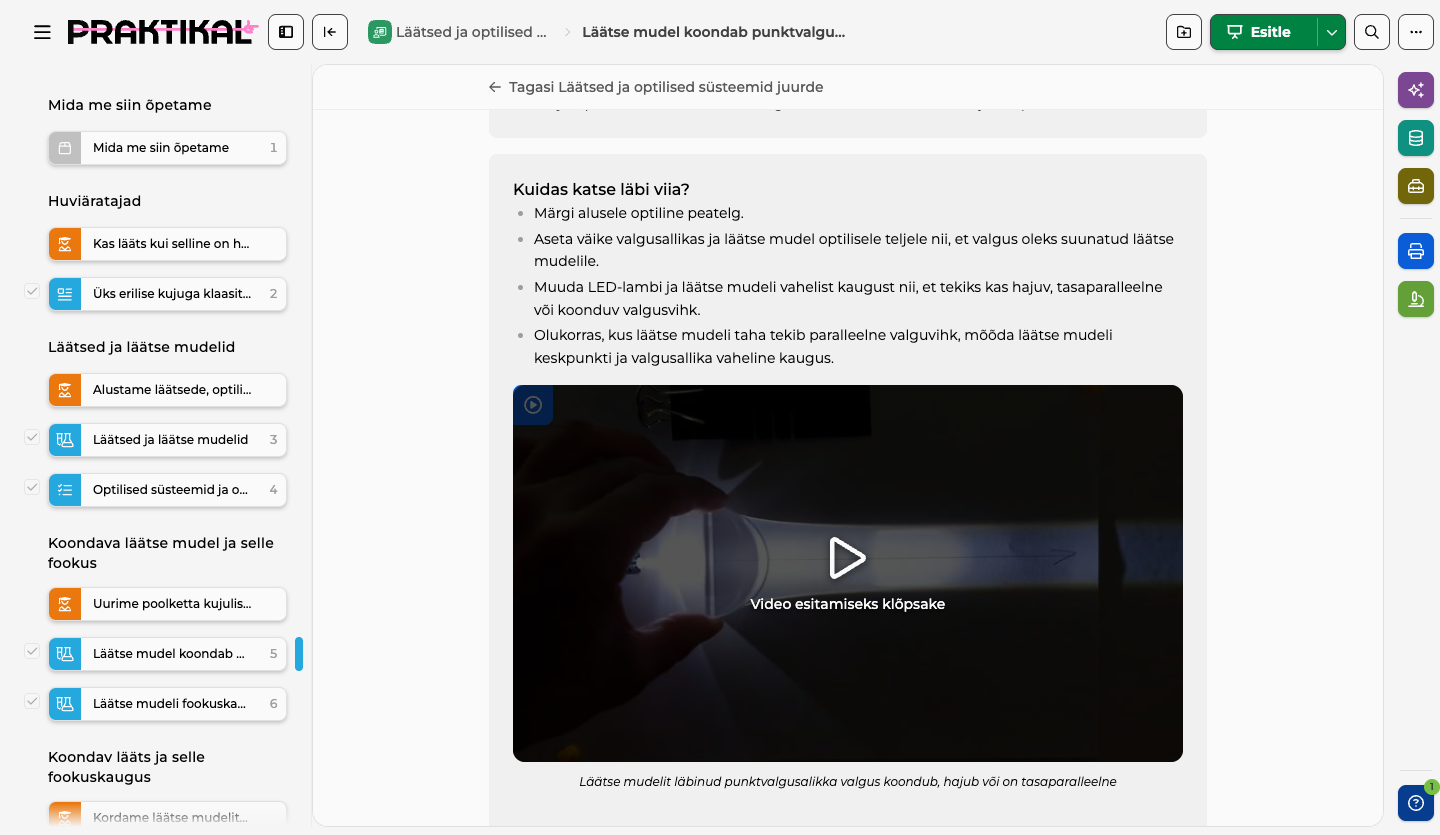Toggle checkbox beside Läätse mudel koondab
Screen dimensions: 1440x835
(32, 652)
